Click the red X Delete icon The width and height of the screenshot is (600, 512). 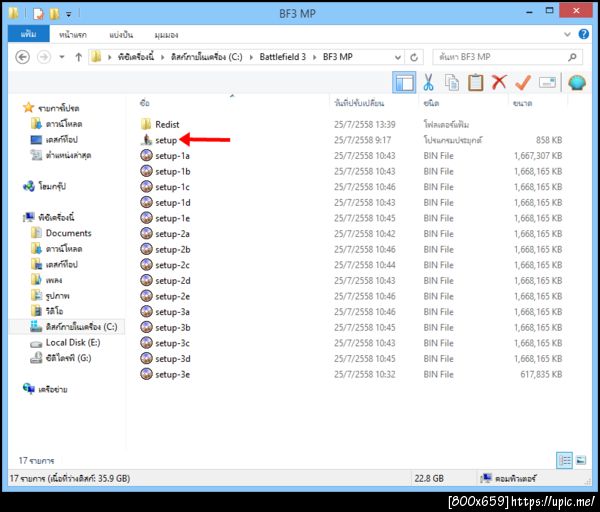click(499, 82)
